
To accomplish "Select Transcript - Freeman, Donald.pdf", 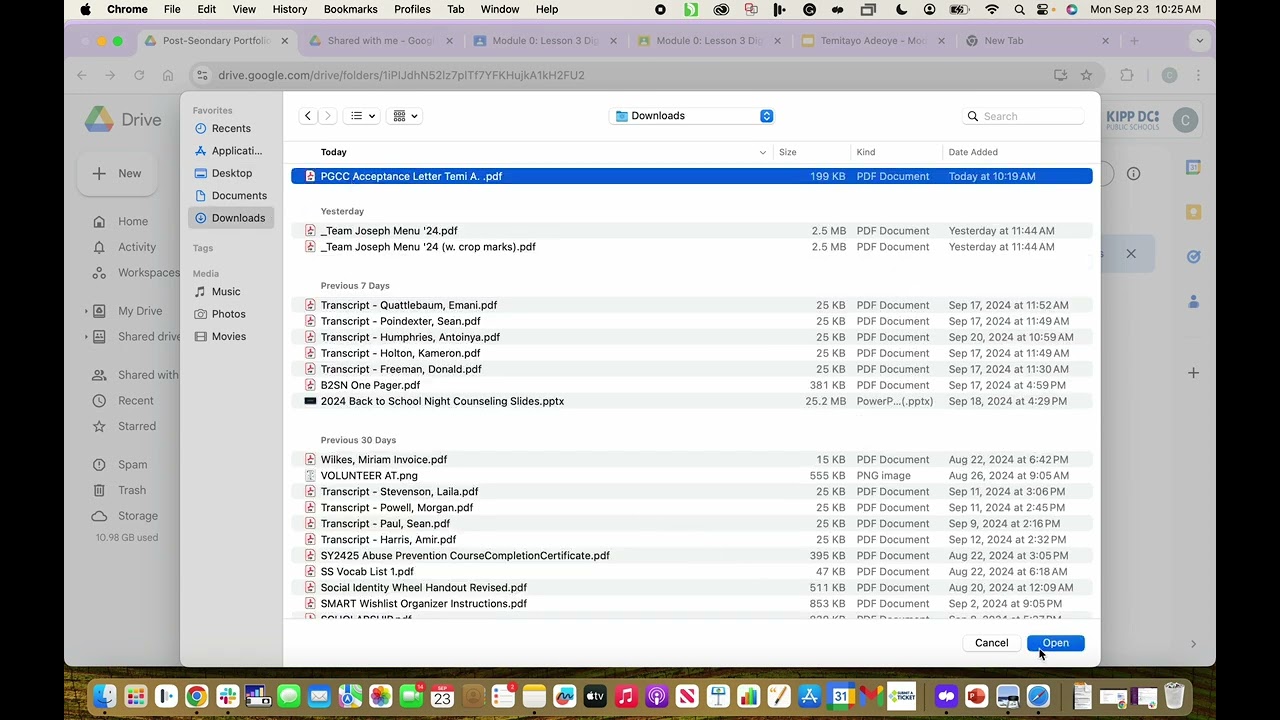I will coord(691,369).
